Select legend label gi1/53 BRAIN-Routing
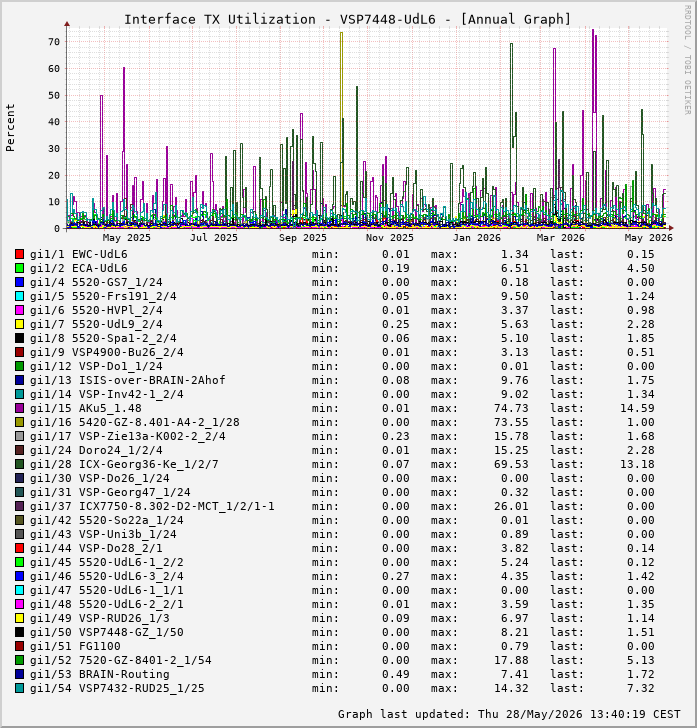This screenshot has height=728, width=697. pos(100,674)
